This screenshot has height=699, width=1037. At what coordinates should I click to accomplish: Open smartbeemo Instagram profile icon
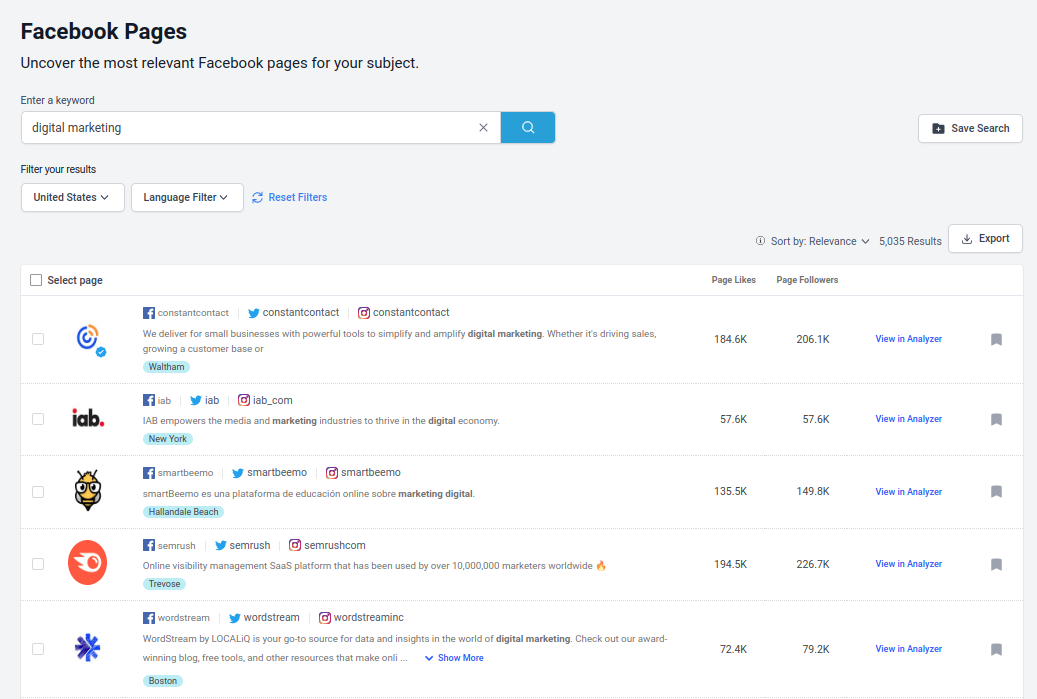(x=331, y=473)
